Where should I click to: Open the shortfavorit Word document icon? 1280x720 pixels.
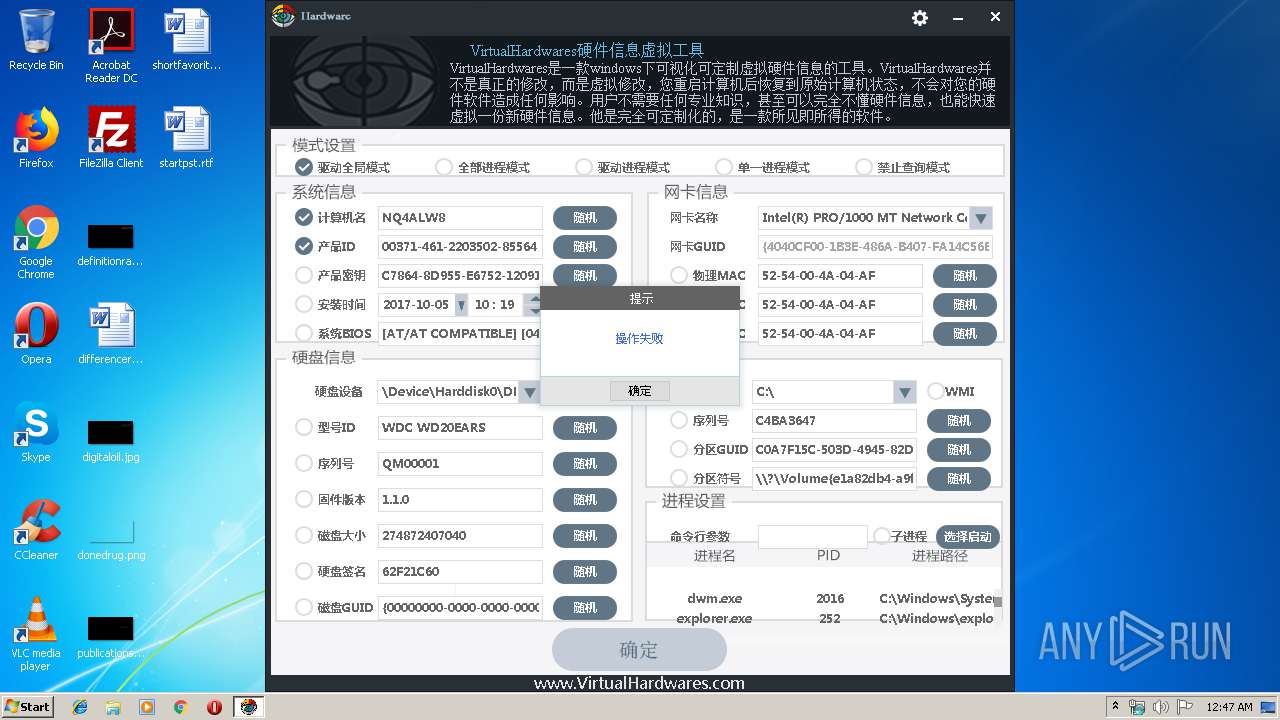pos(187,39)
